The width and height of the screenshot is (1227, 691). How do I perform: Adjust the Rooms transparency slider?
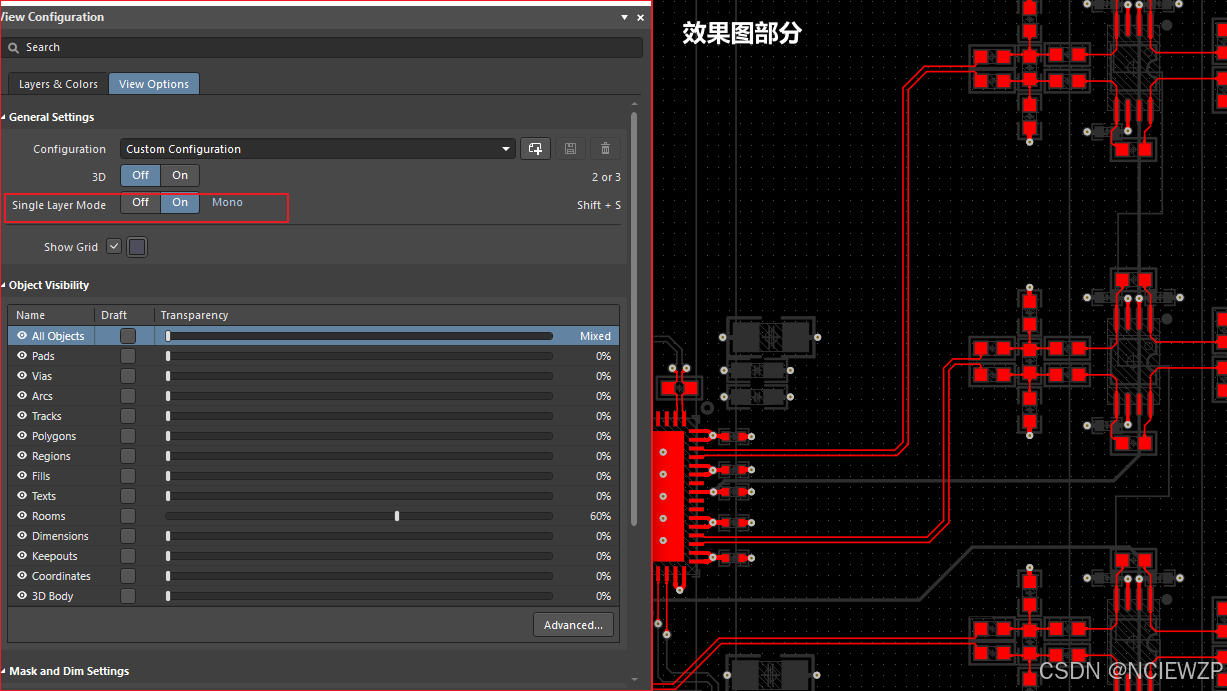pos(397,516)
